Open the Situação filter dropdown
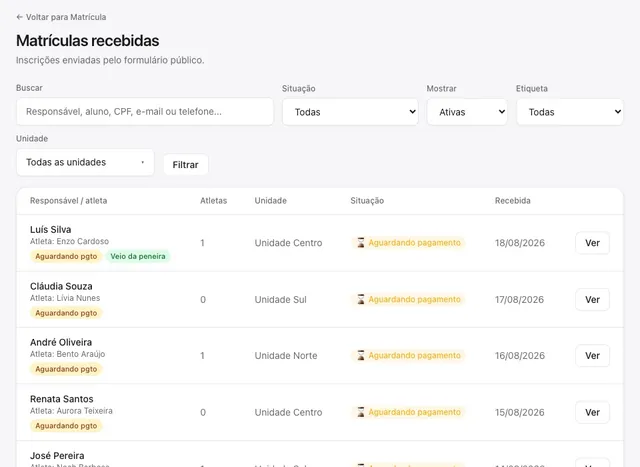Image resolution: width=640 pixels, height=467 pixels. 350,112
